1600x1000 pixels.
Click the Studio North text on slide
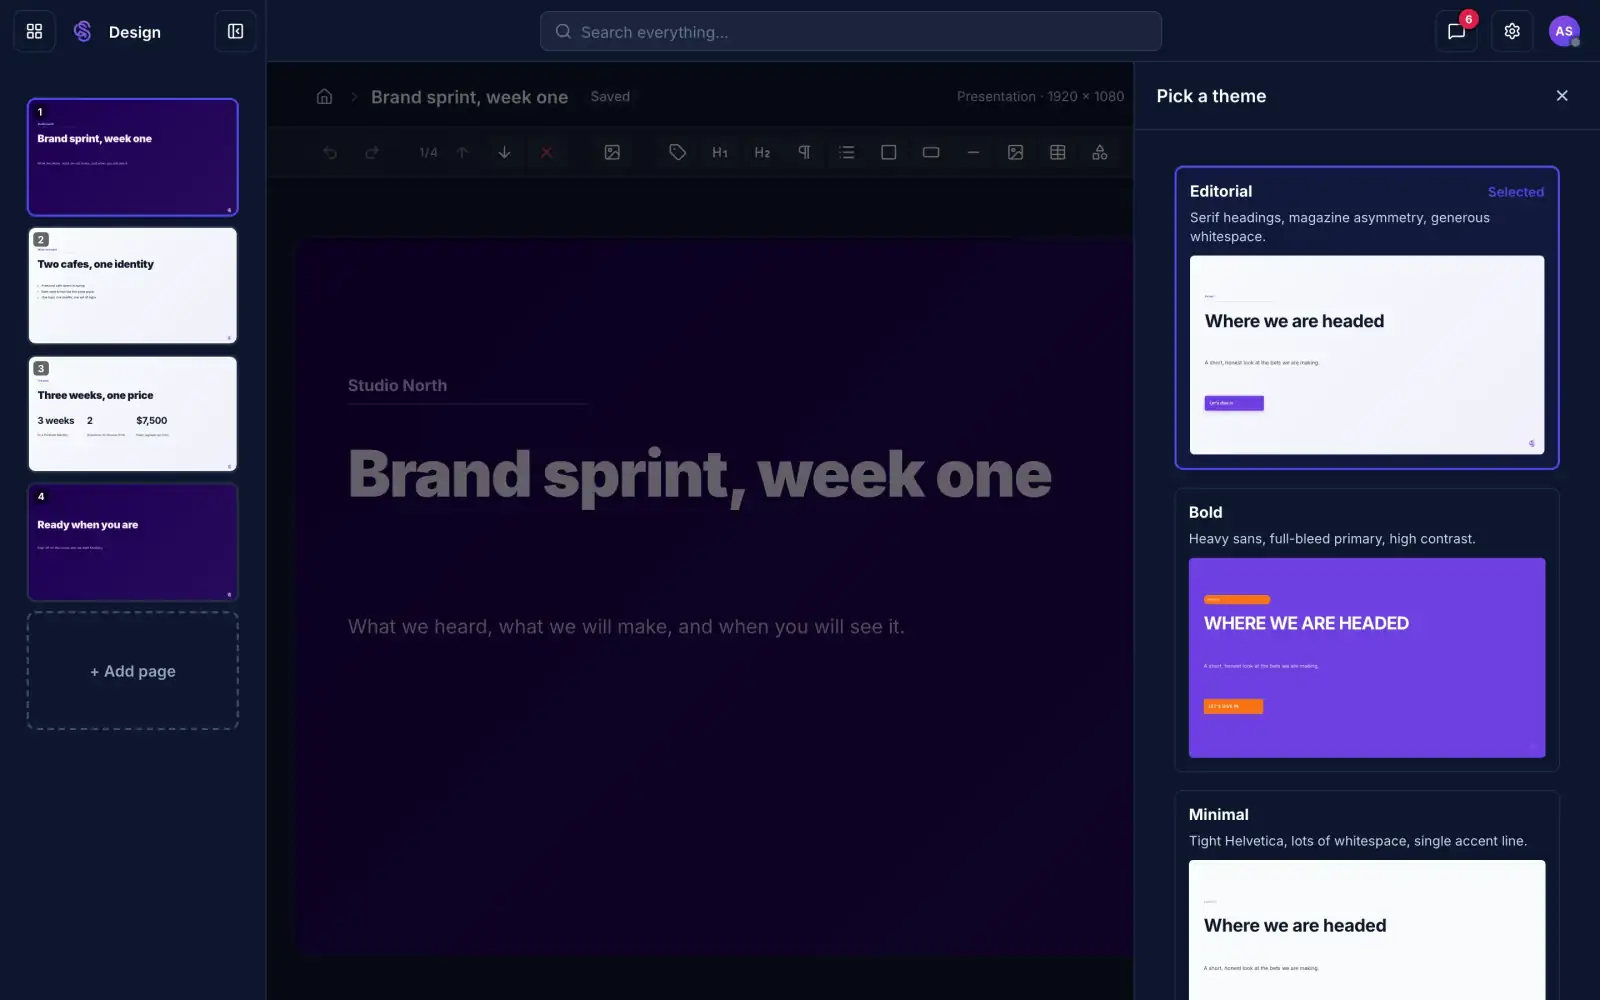click(397, 385)
